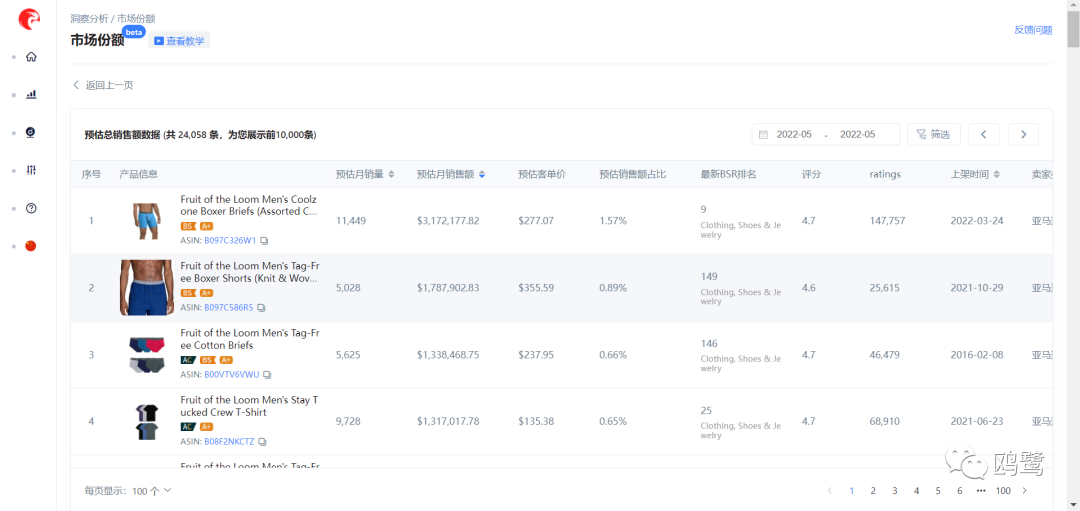Click A+ badge on Boxer Shorts row

[207, 293]
